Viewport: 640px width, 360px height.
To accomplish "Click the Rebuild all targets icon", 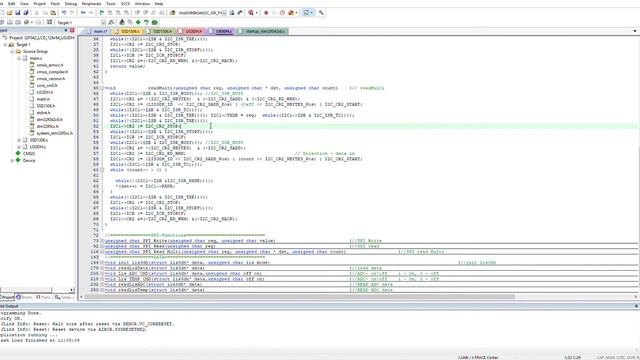I will [x=18, y=22].
